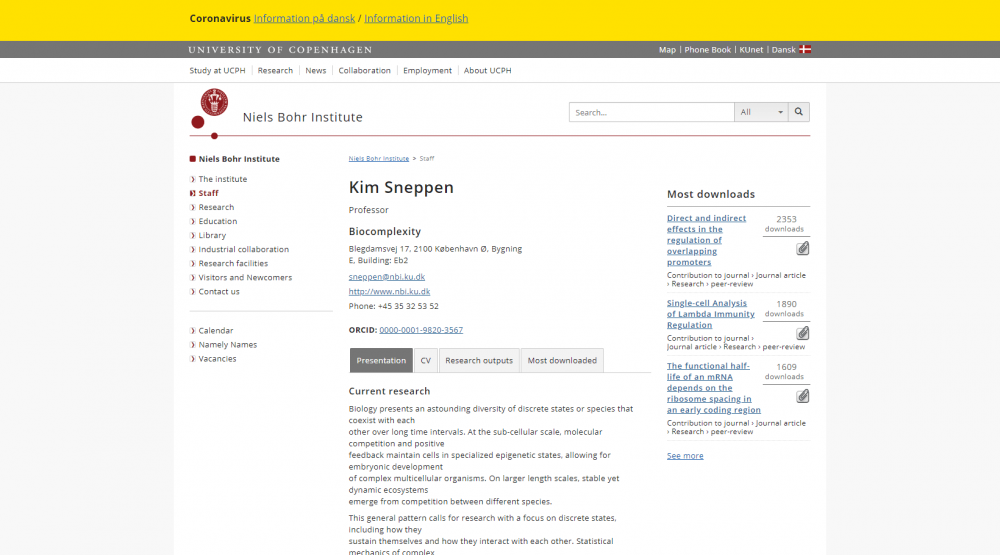The image size is (1000, 555).
Task: Expand the Research facilities sidebar item
Action: click(x=233, y=263)
